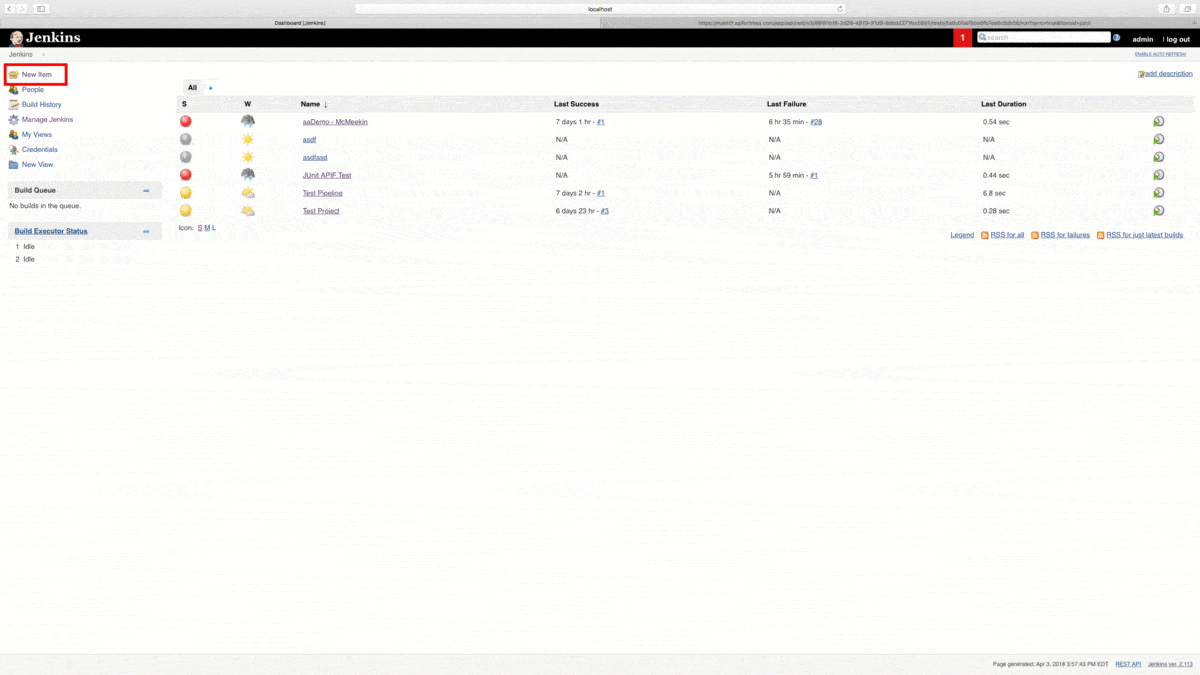Open the new view plus tab
This screenshot has width=1200, height=675.
click(x=209, y=87)
